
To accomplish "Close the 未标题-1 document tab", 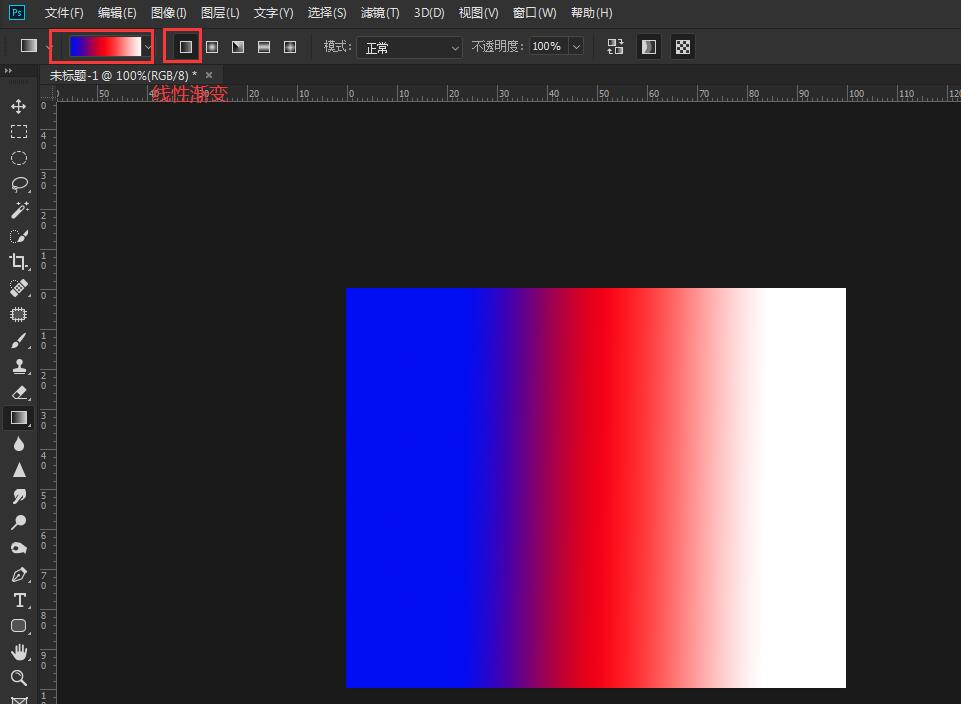I will pyautogui.click(x=209, y=75).
